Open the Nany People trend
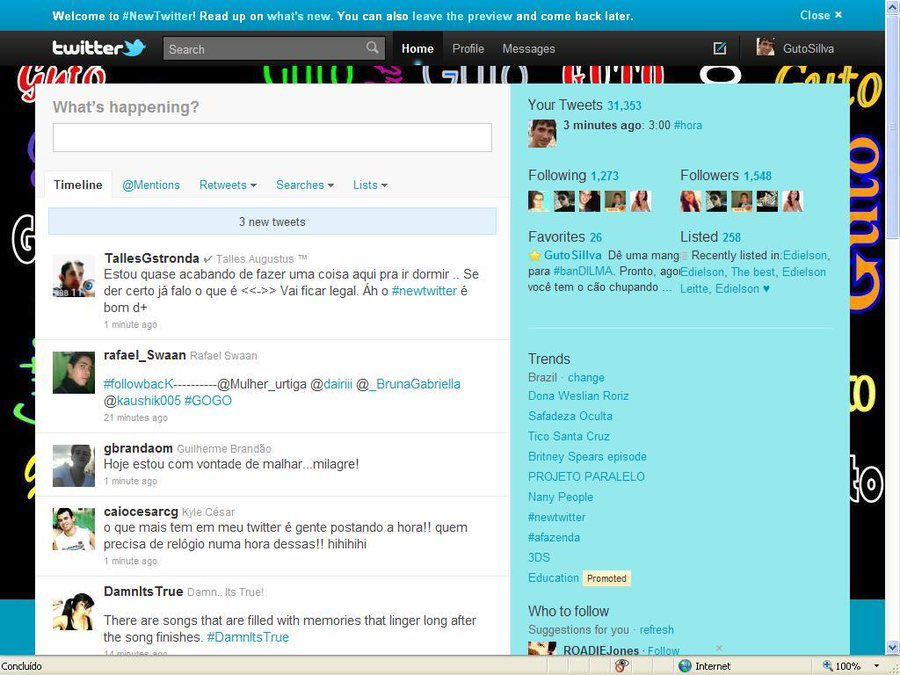This screenshot has height=675, width=900. [x=560, y=497]
